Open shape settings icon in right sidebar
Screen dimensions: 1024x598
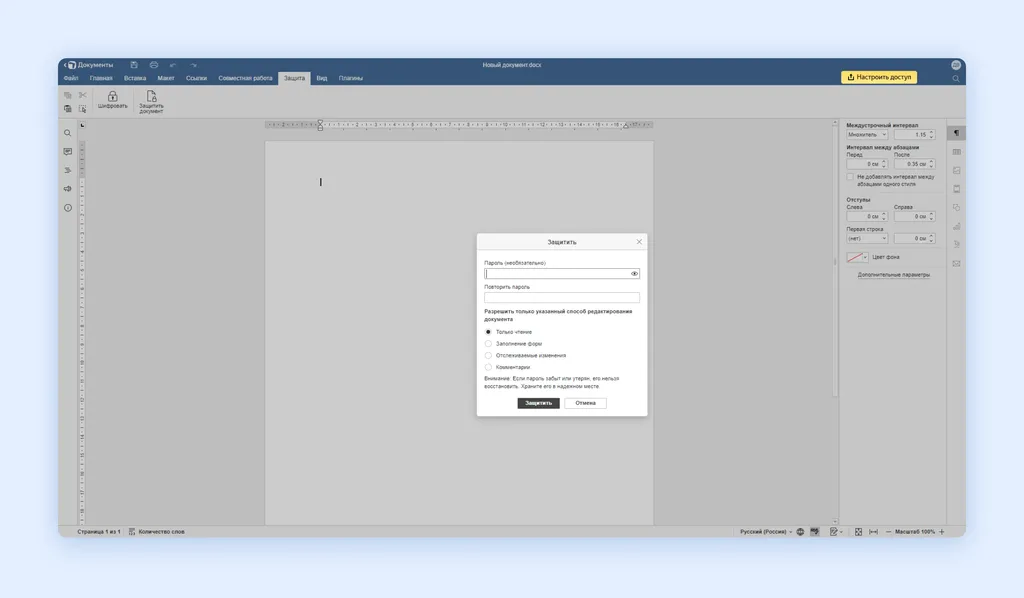(x=956, y=208)
